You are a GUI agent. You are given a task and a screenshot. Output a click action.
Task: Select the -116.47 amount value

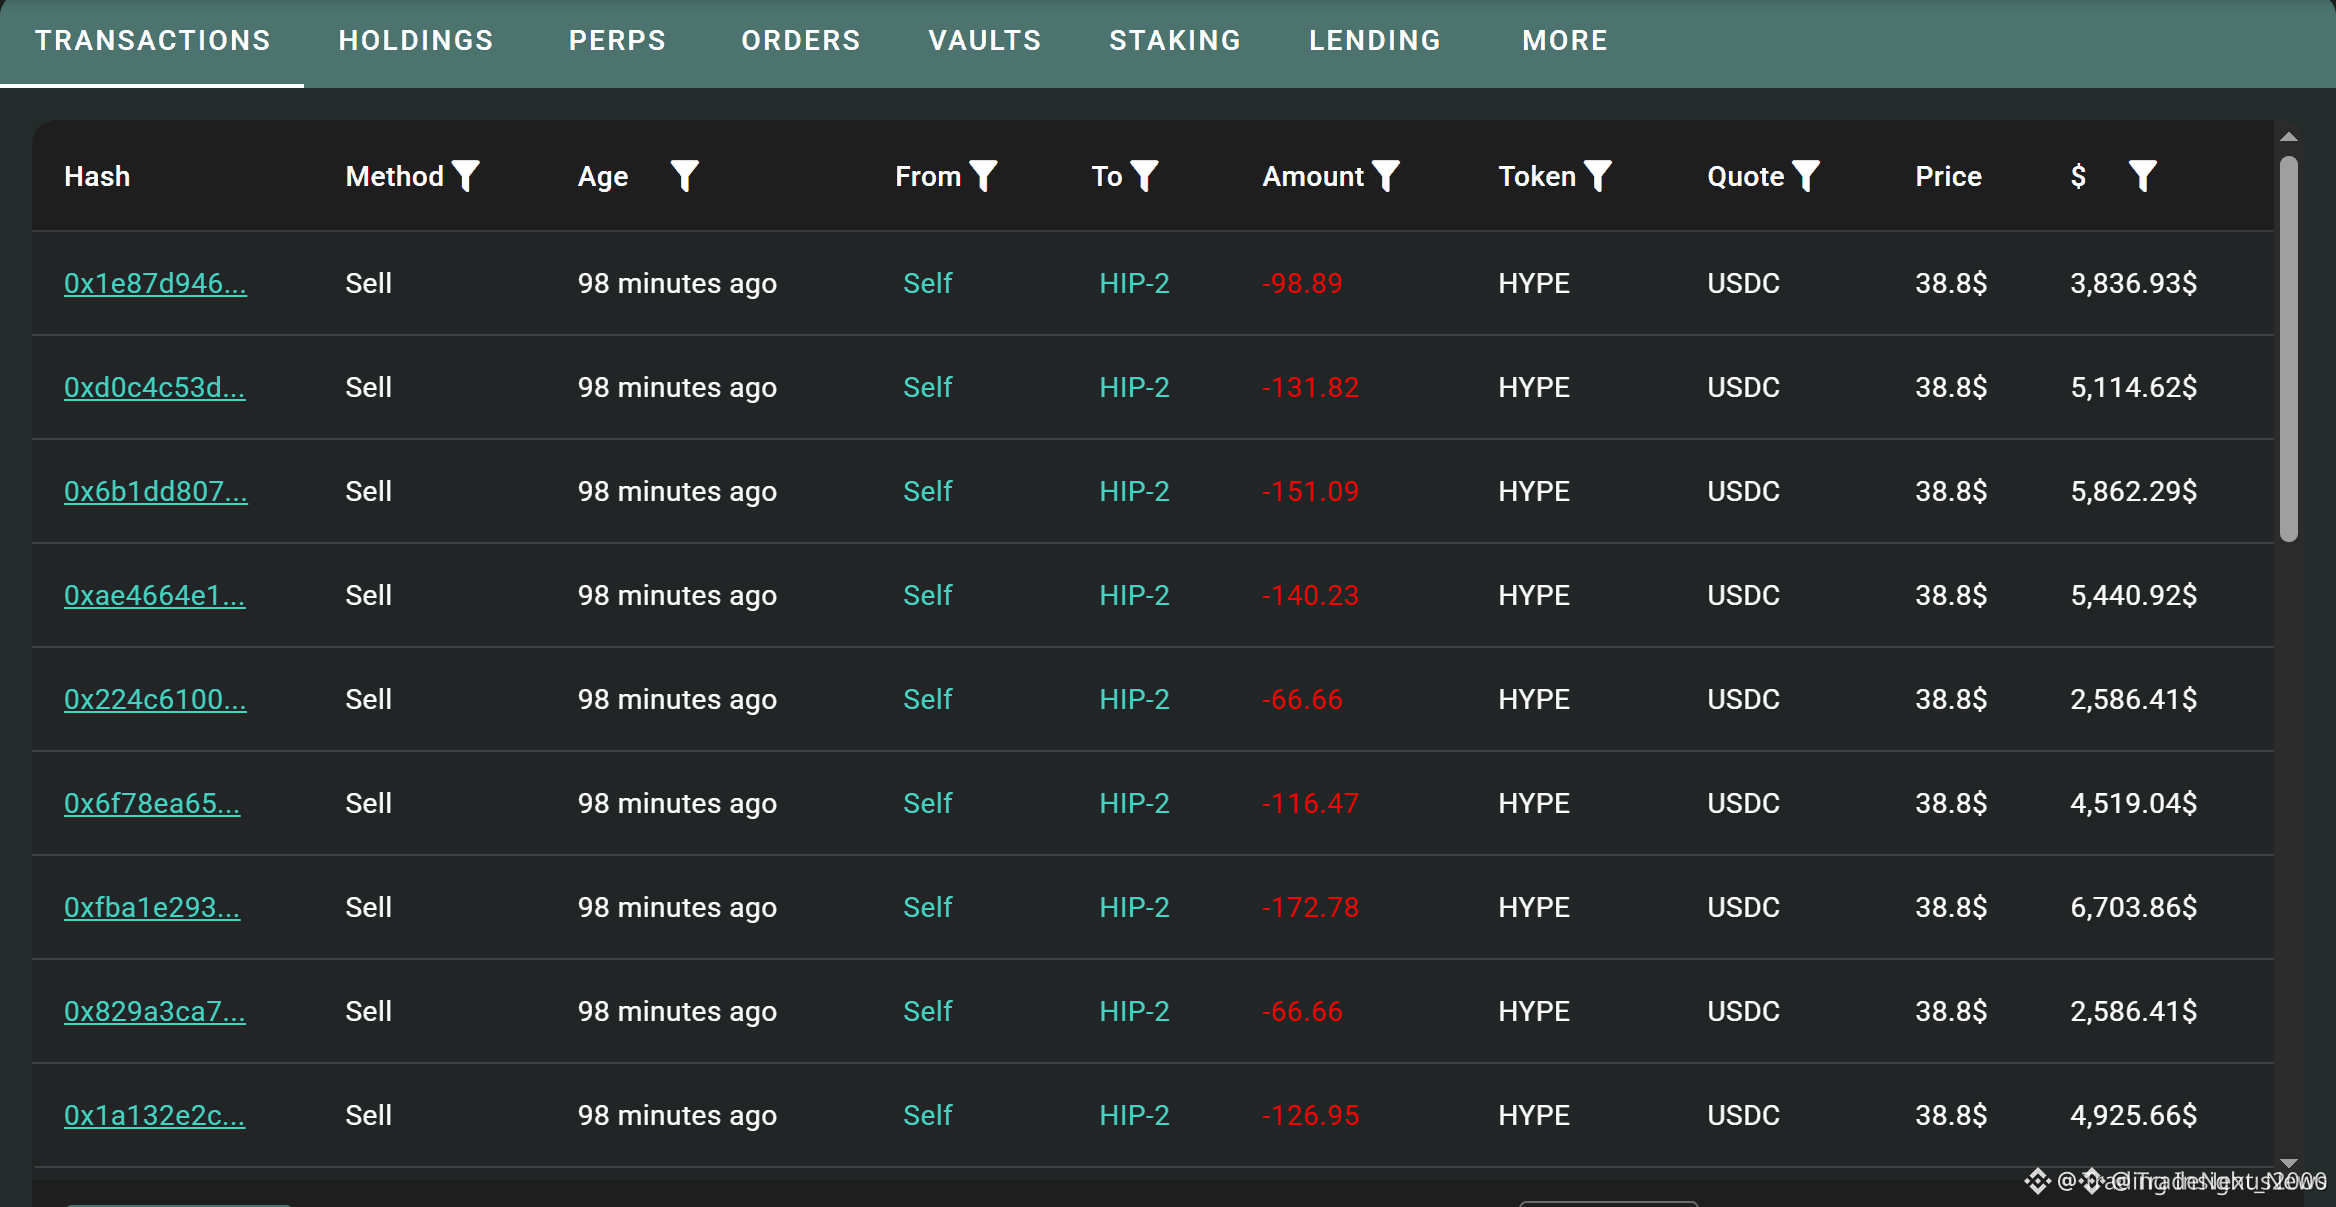[x=1310, y=803]
